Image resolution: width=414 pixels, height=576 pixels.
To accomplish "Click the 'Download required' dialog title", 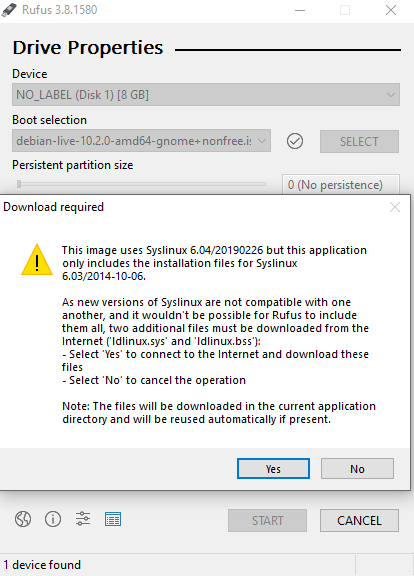I will [x=54, y=207].
